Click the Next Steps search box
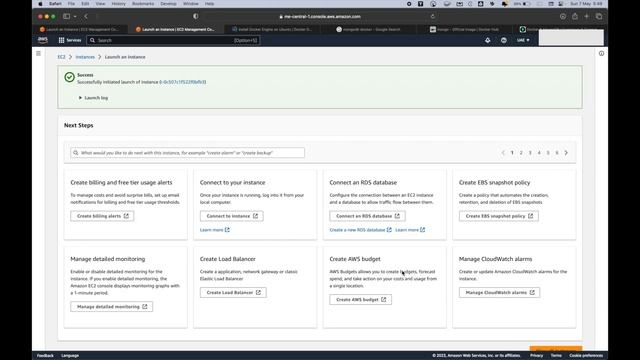Image resolution: width=640 pixels, height=360 pixels. (187, 153)
